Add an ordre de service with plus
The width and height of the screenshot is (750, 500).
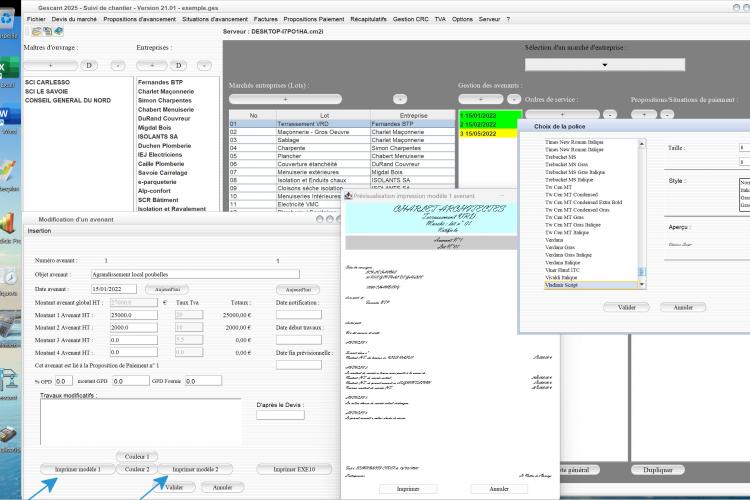point(562,114)
